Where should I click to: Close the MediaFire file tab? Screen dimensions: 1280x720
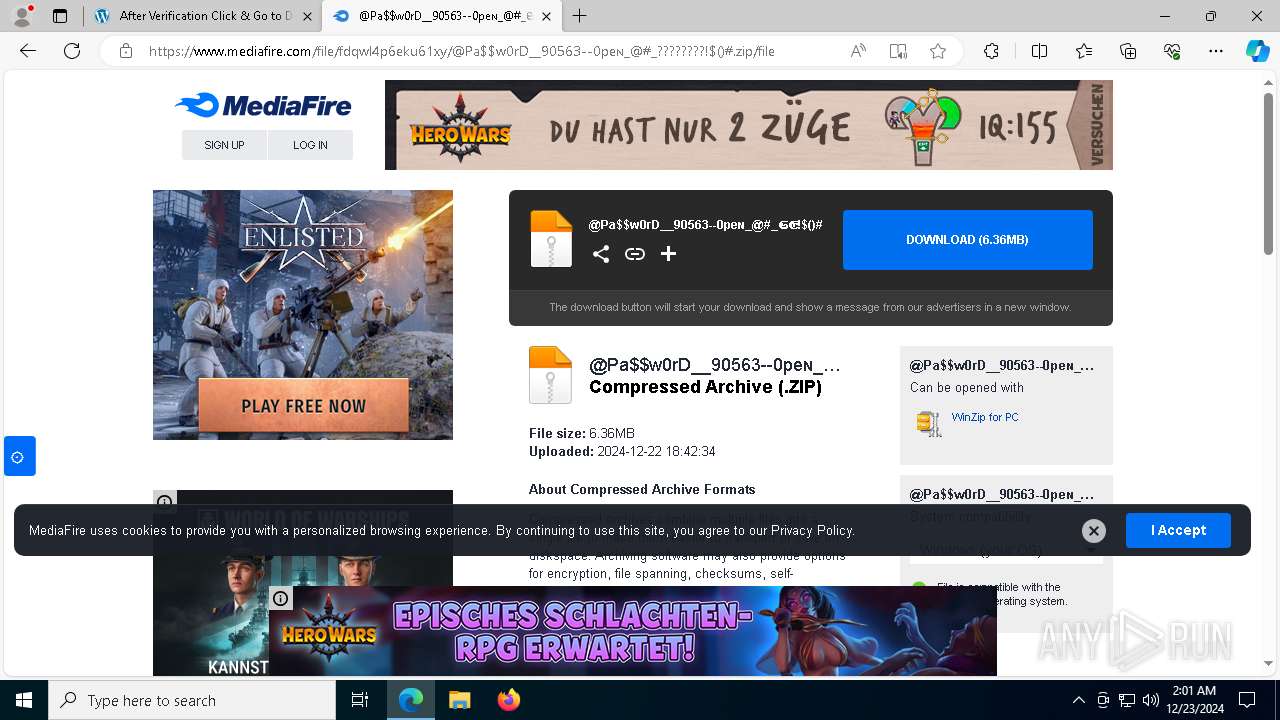coord(547,16)
